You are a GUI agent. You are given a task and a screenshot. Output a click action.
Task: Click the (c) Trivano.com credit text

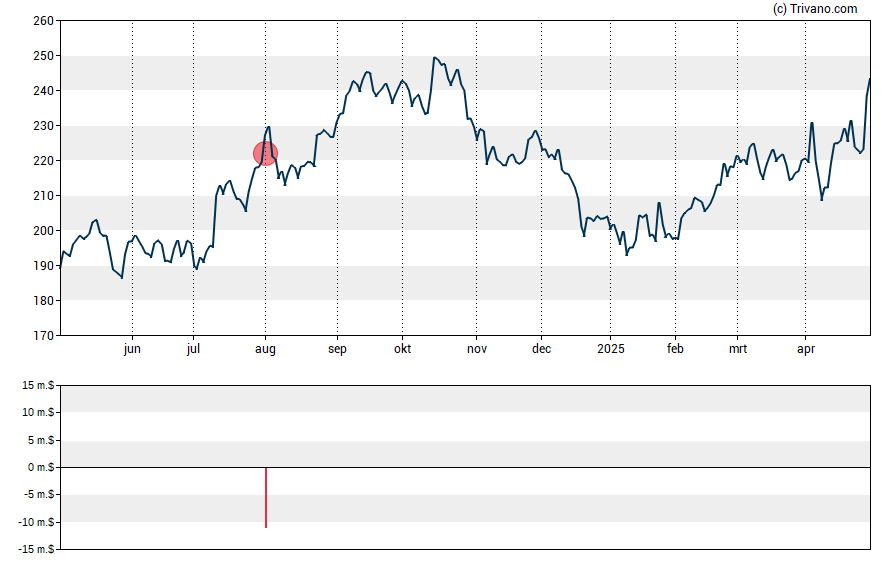[x=814, y=8]
